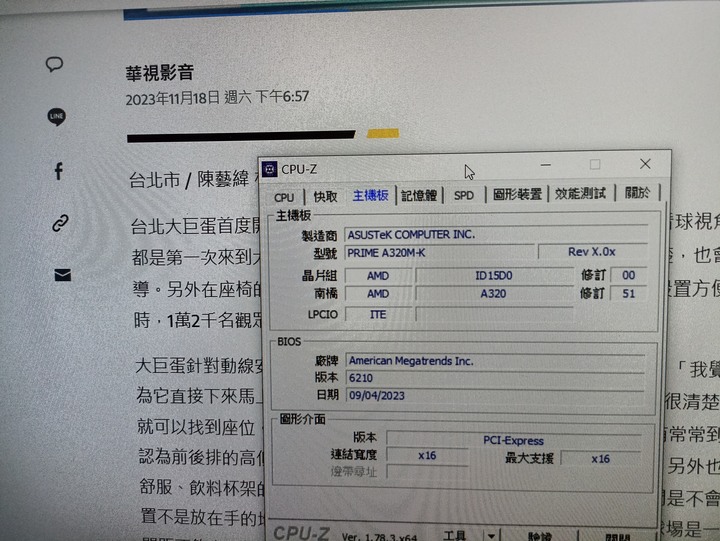Click the article date 2023年11月18日

coord(173,98)
